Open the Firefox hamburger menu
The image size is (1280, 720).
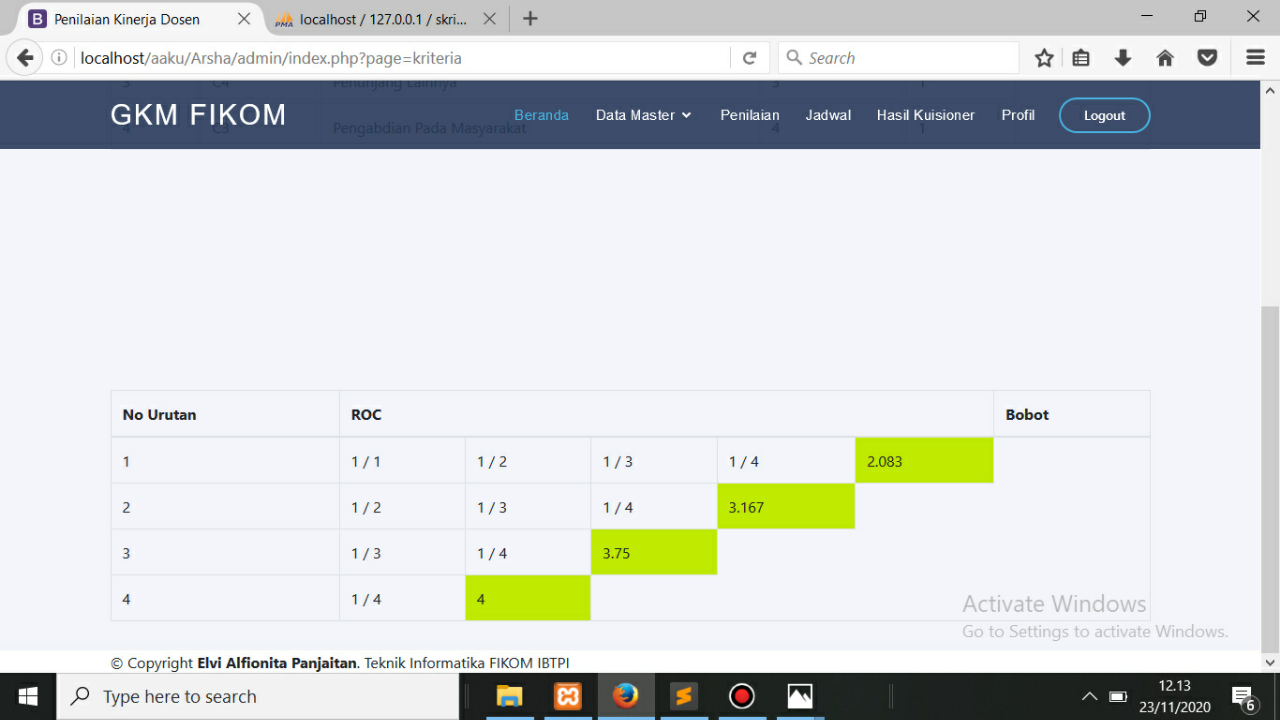[1255, 58]
